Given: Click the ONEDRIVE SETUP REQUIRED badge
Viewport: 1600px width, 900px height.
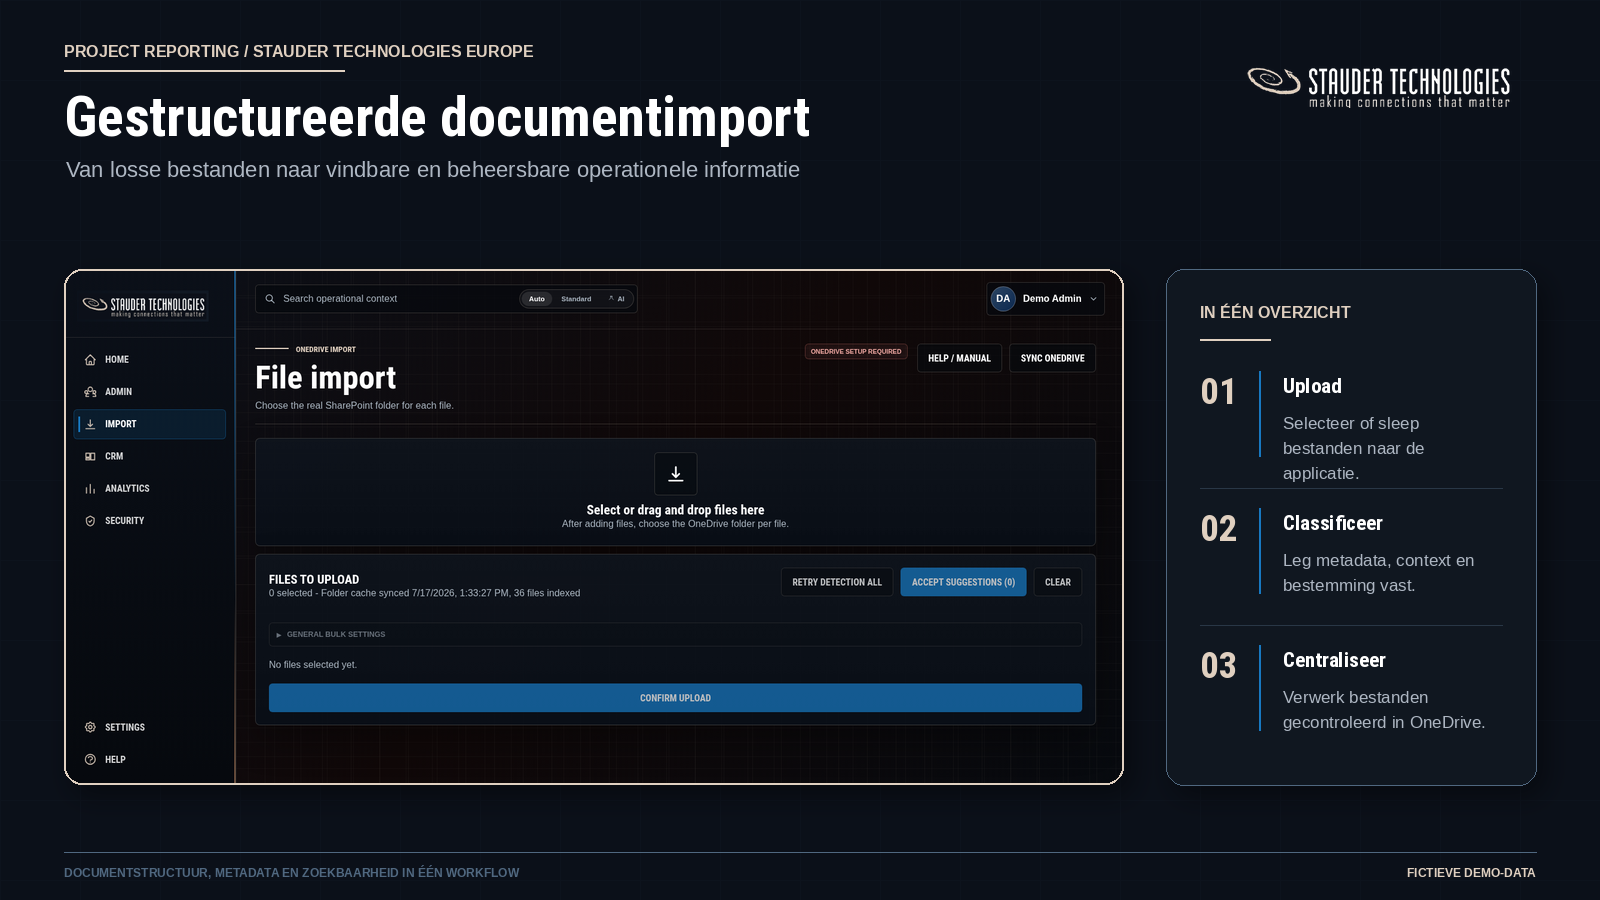Looking at the screenshot, I should (856, 352).
